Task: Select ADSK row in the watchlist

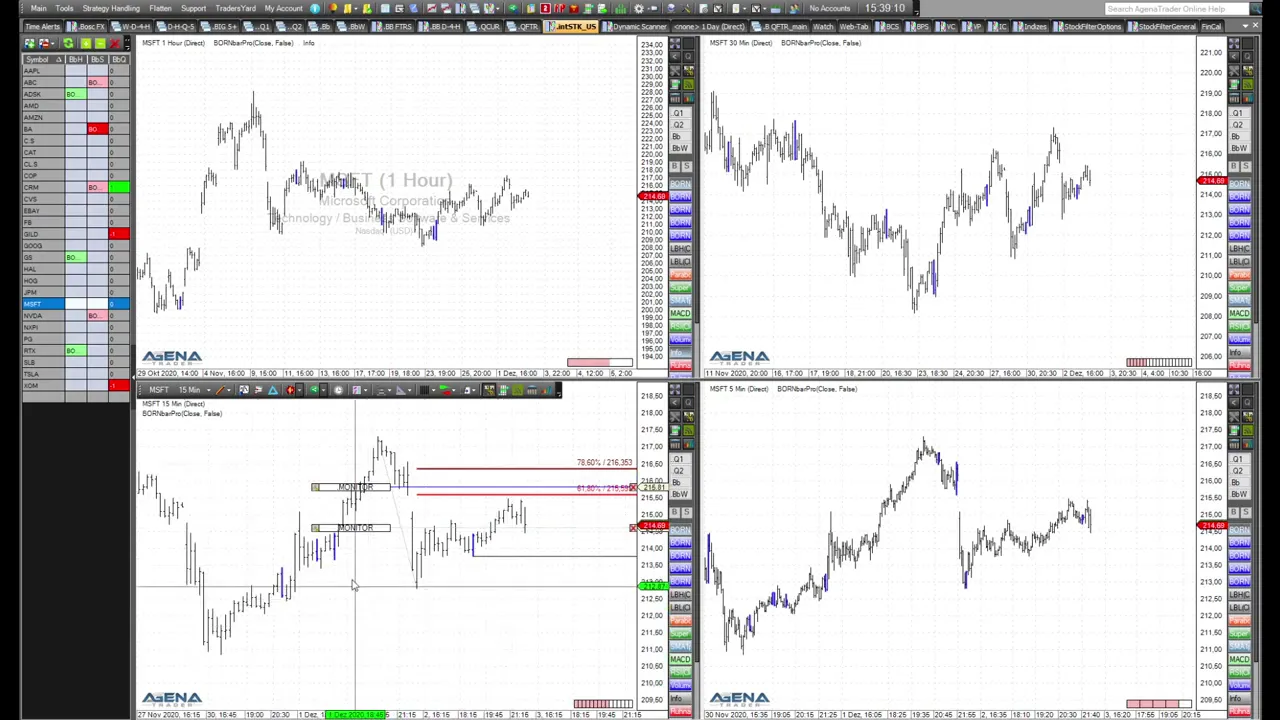Action: 75,94
